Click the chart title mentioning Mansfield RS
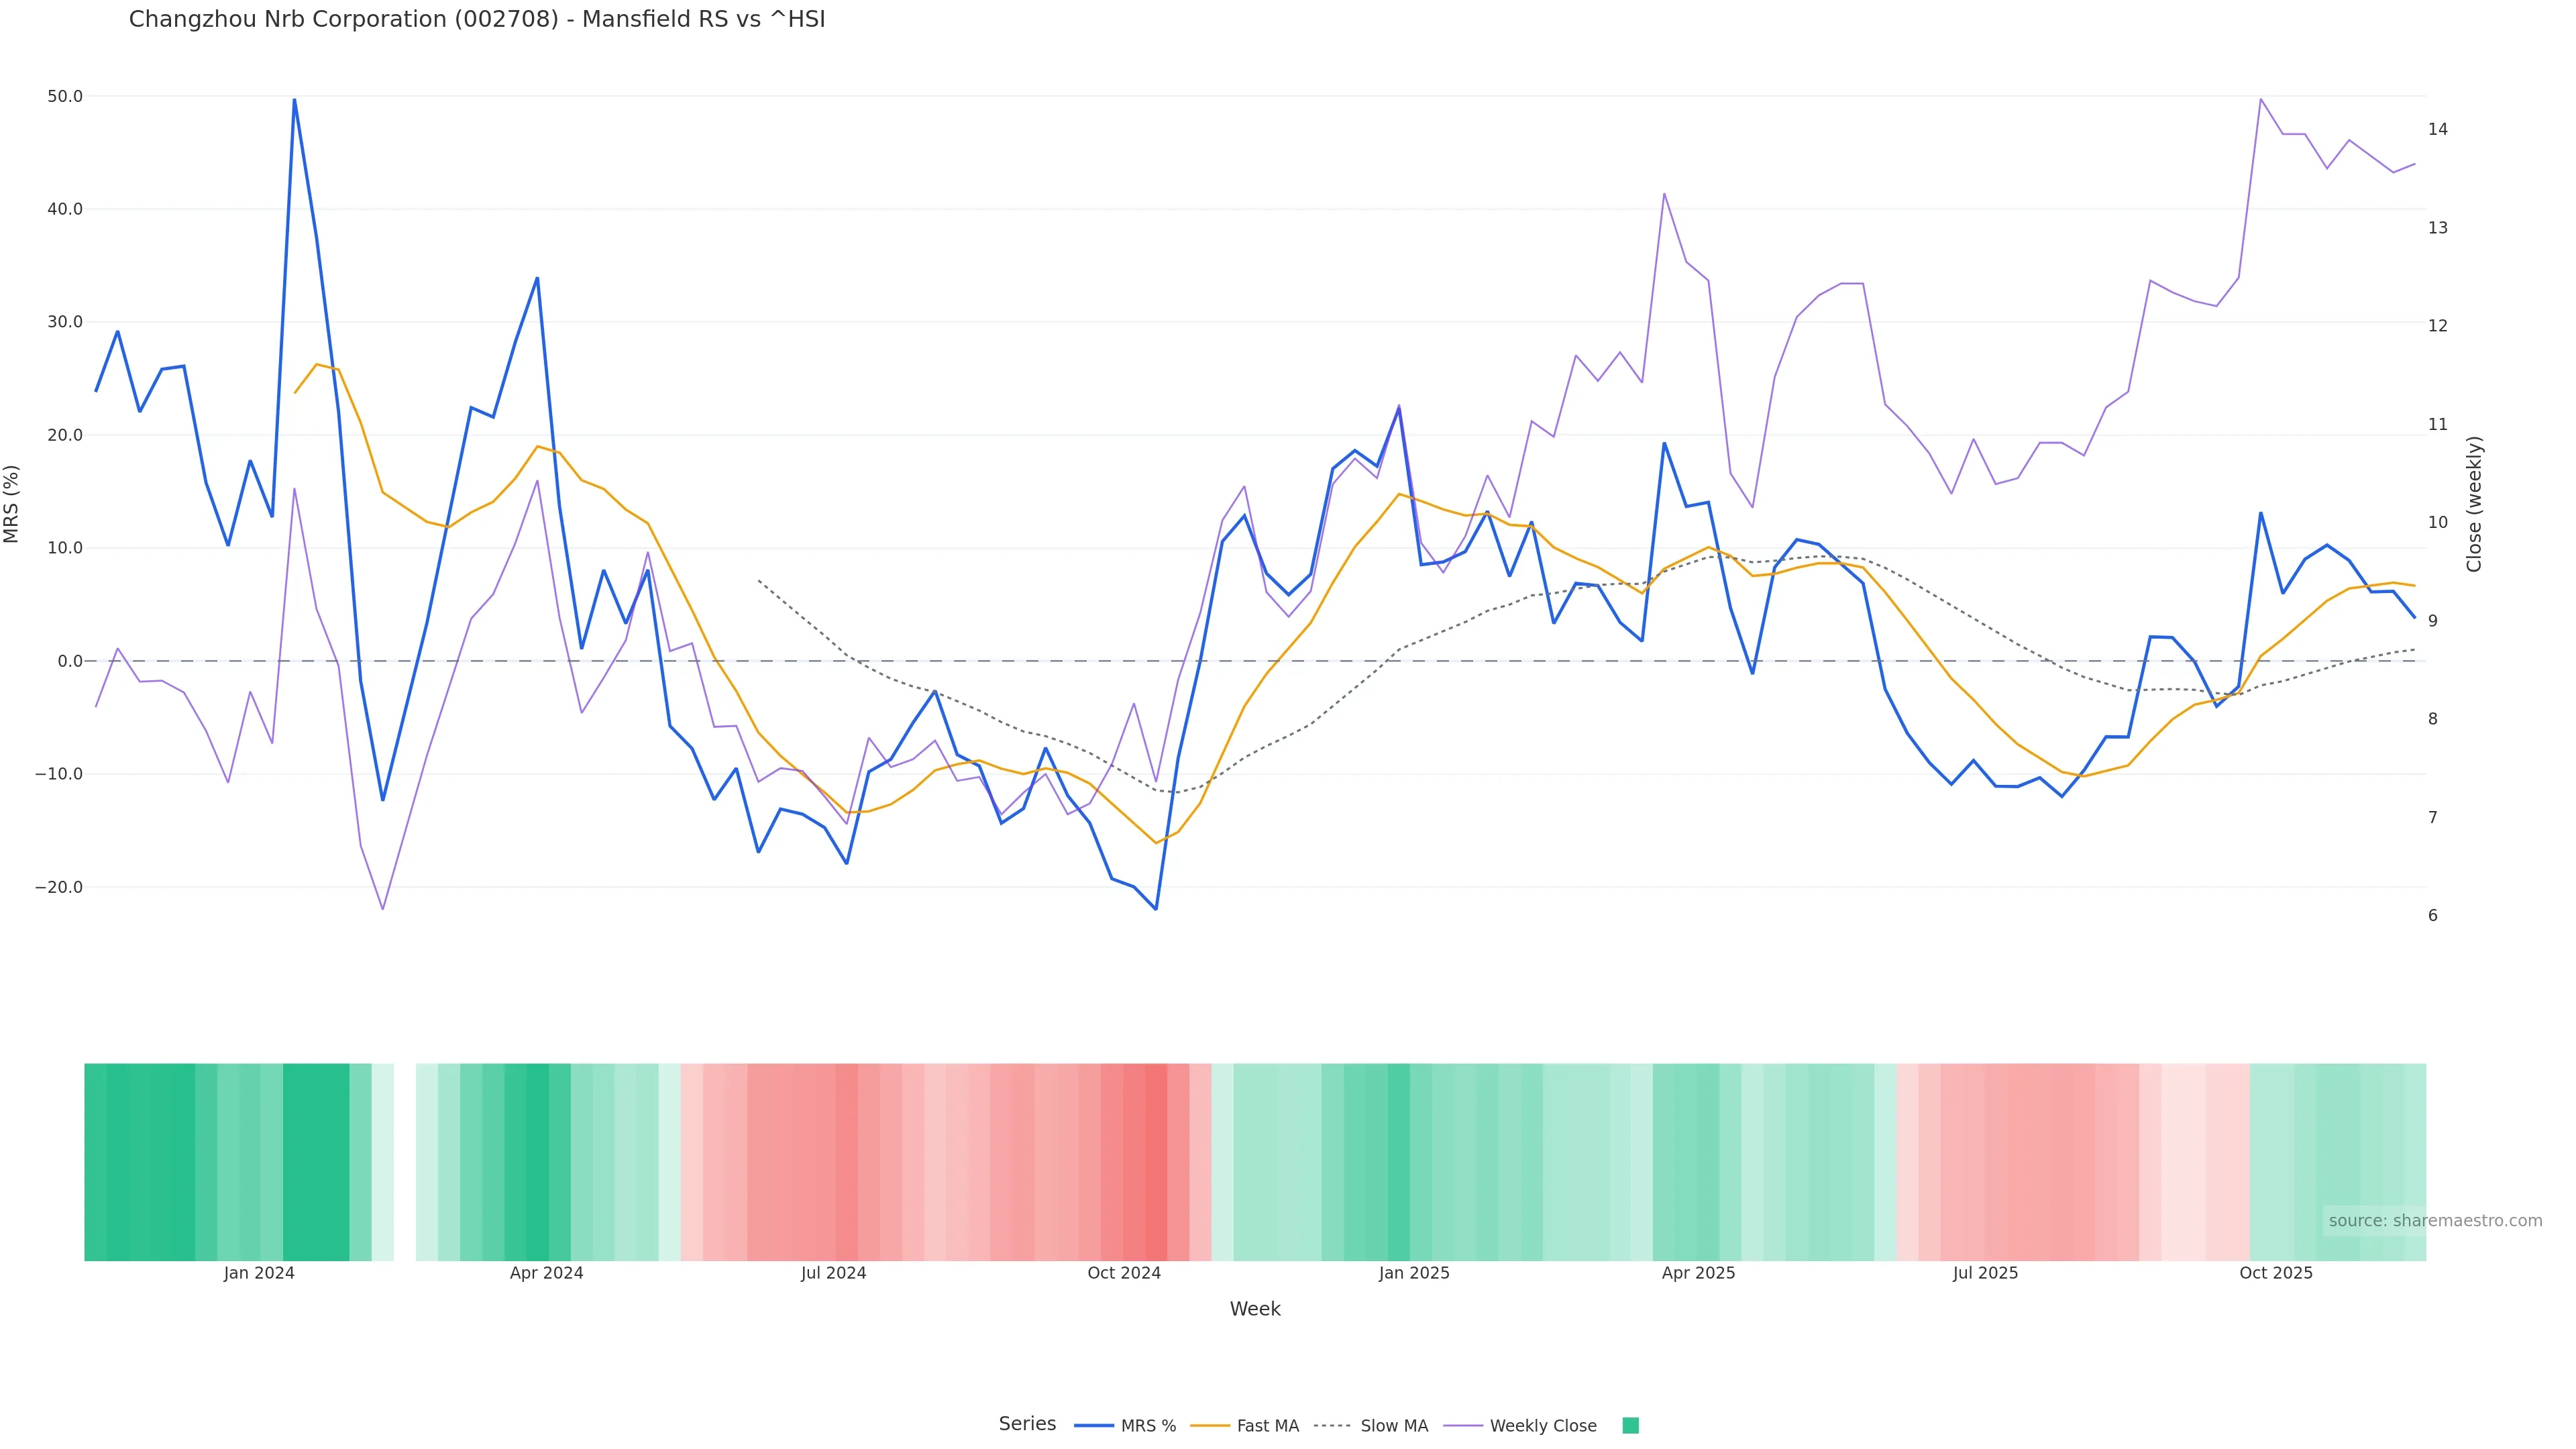 click(477, 19)
